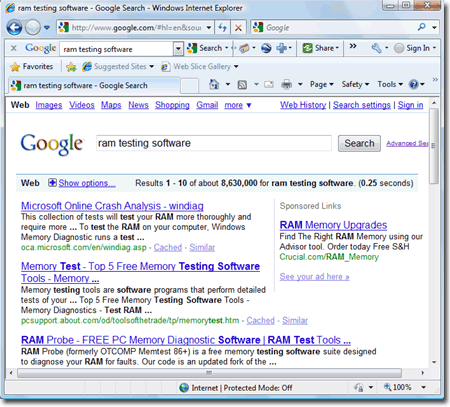Expand Show options plus icon

[52, 183]
